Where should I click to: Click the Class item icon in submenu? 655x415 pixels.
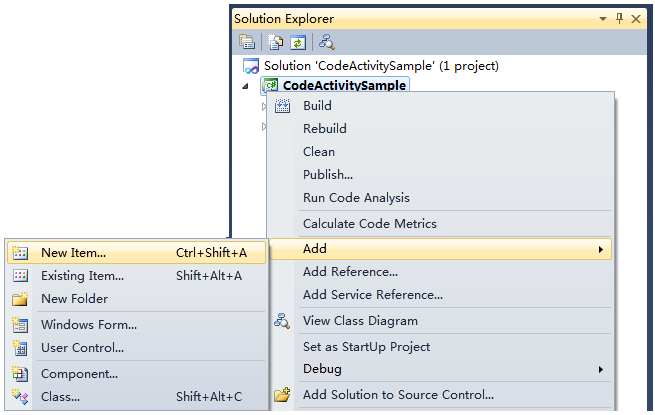click(x=20, y=397)
